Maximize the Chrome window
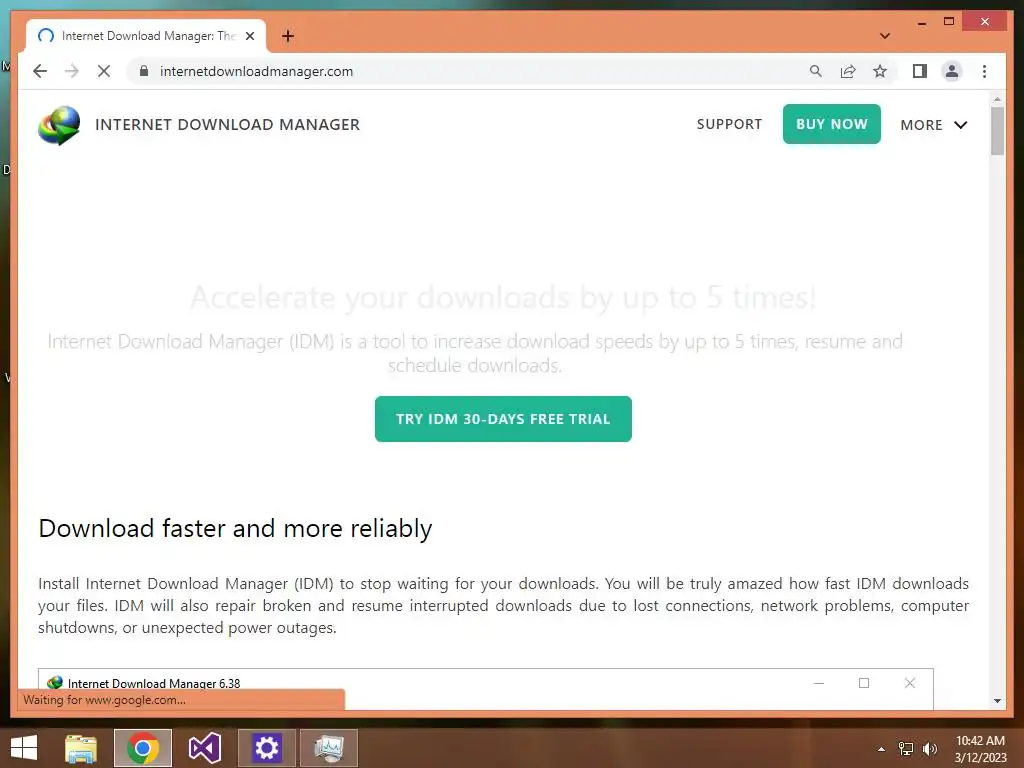This screenshot has width=1024, height=768. click(949, 22)
